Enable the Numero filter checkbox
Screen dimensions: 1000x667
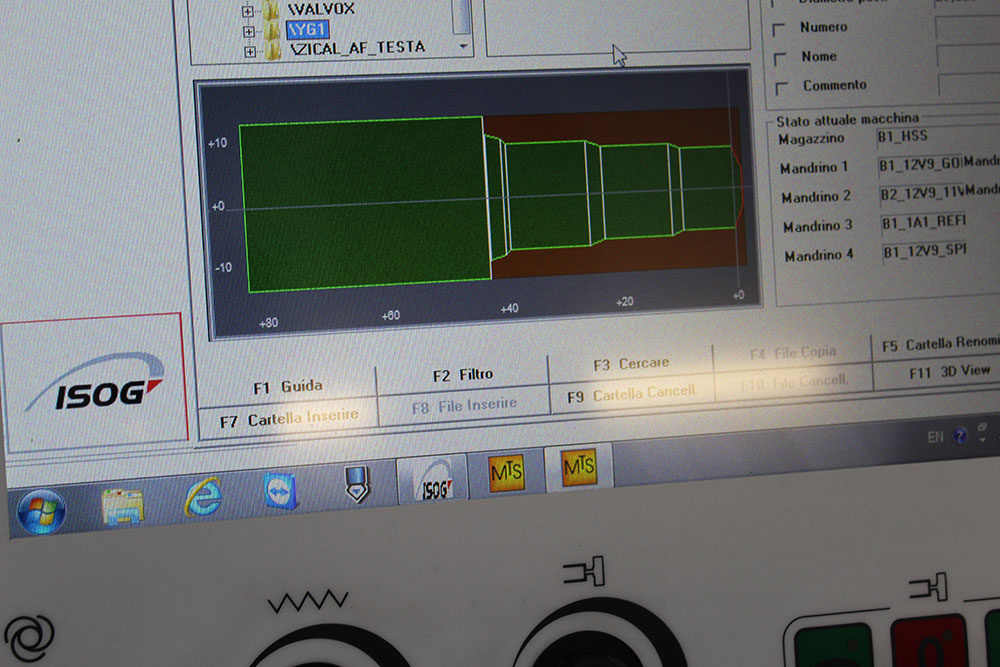coord(779,29)
